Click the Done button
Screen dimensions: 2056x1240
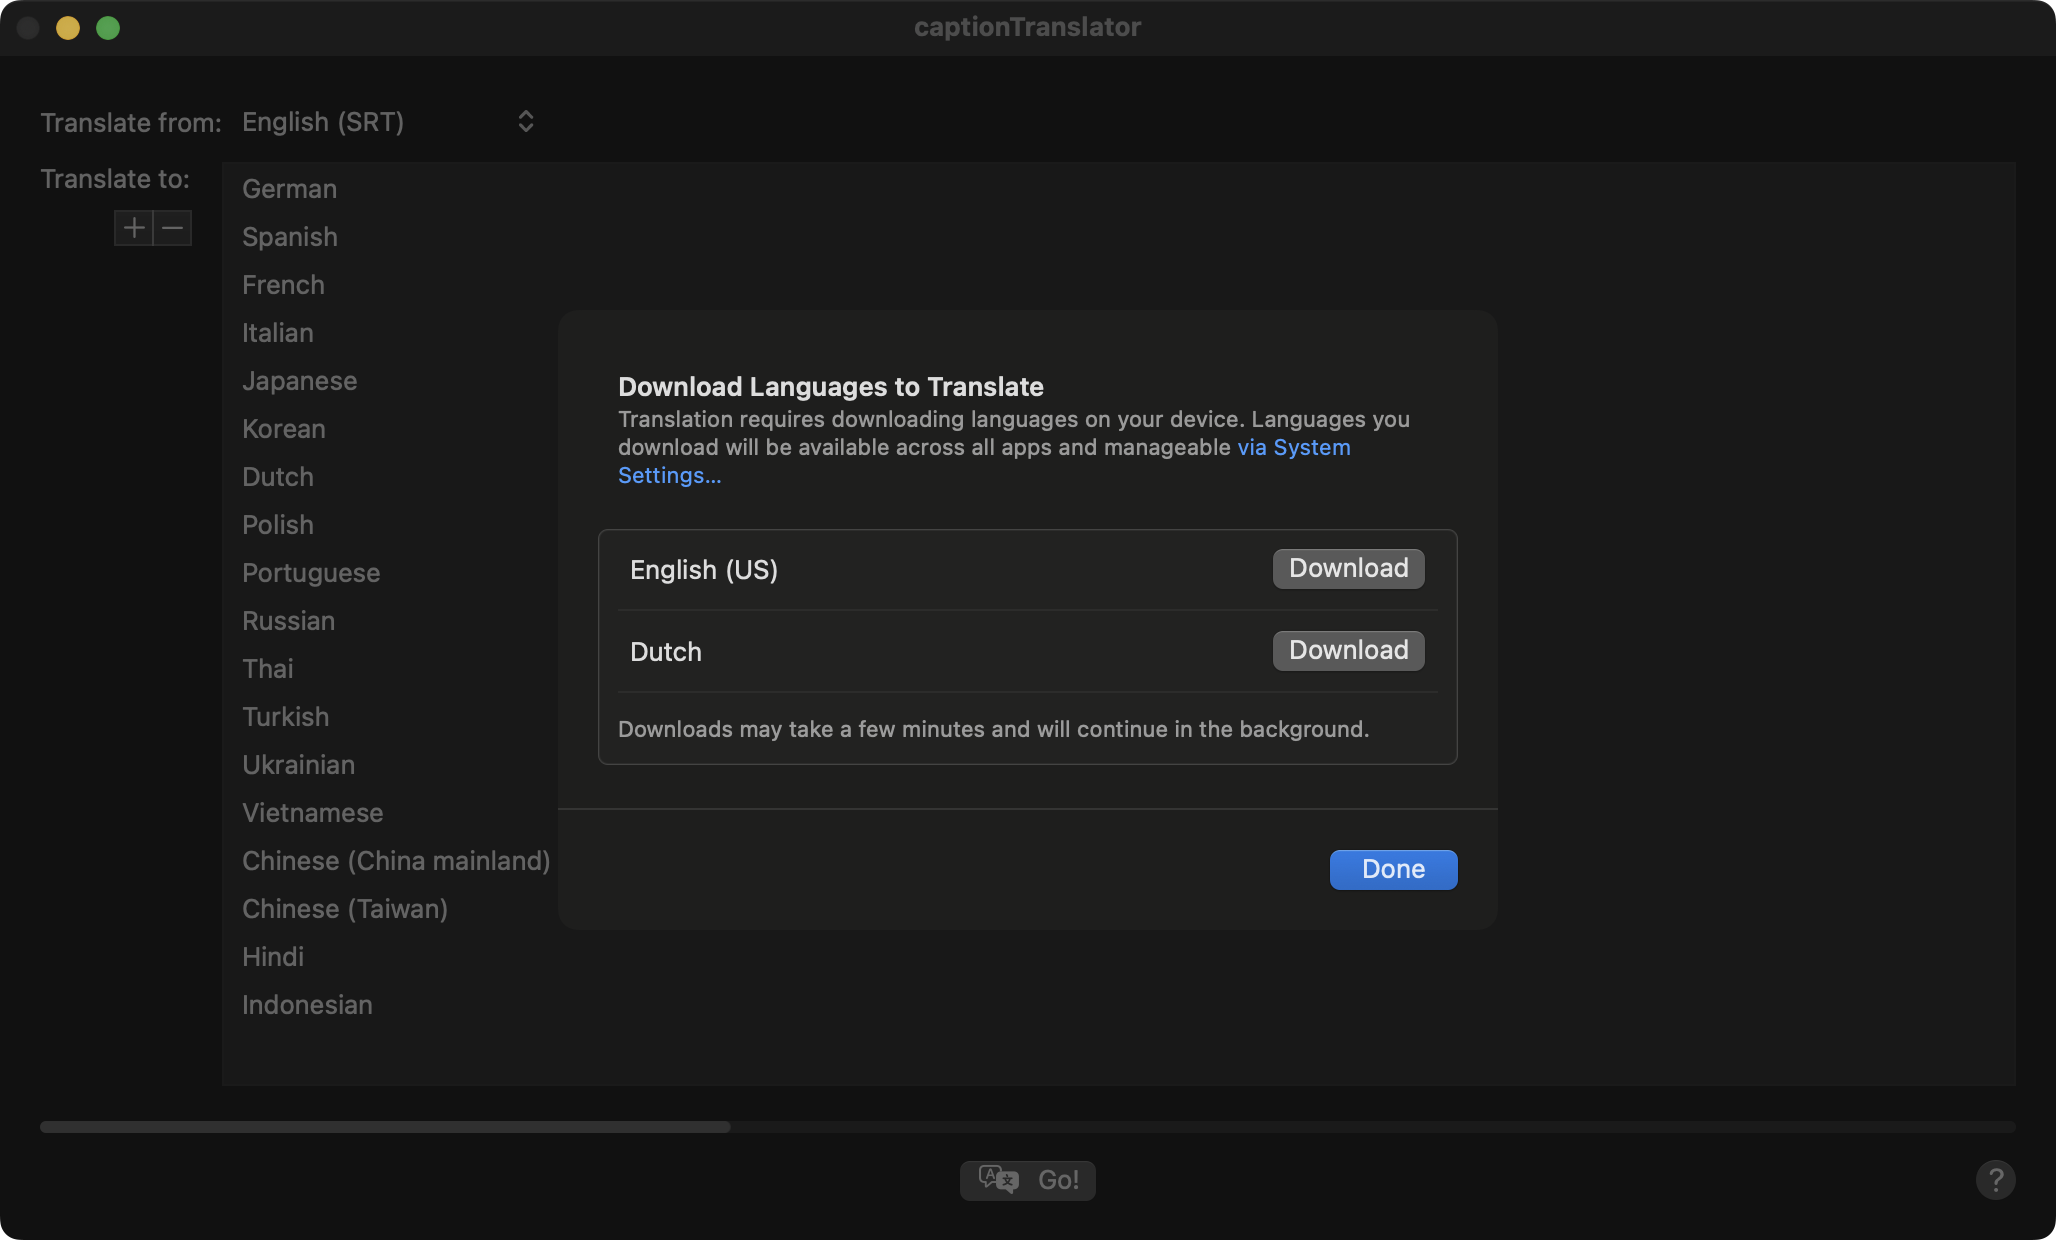pos(1393,869)
